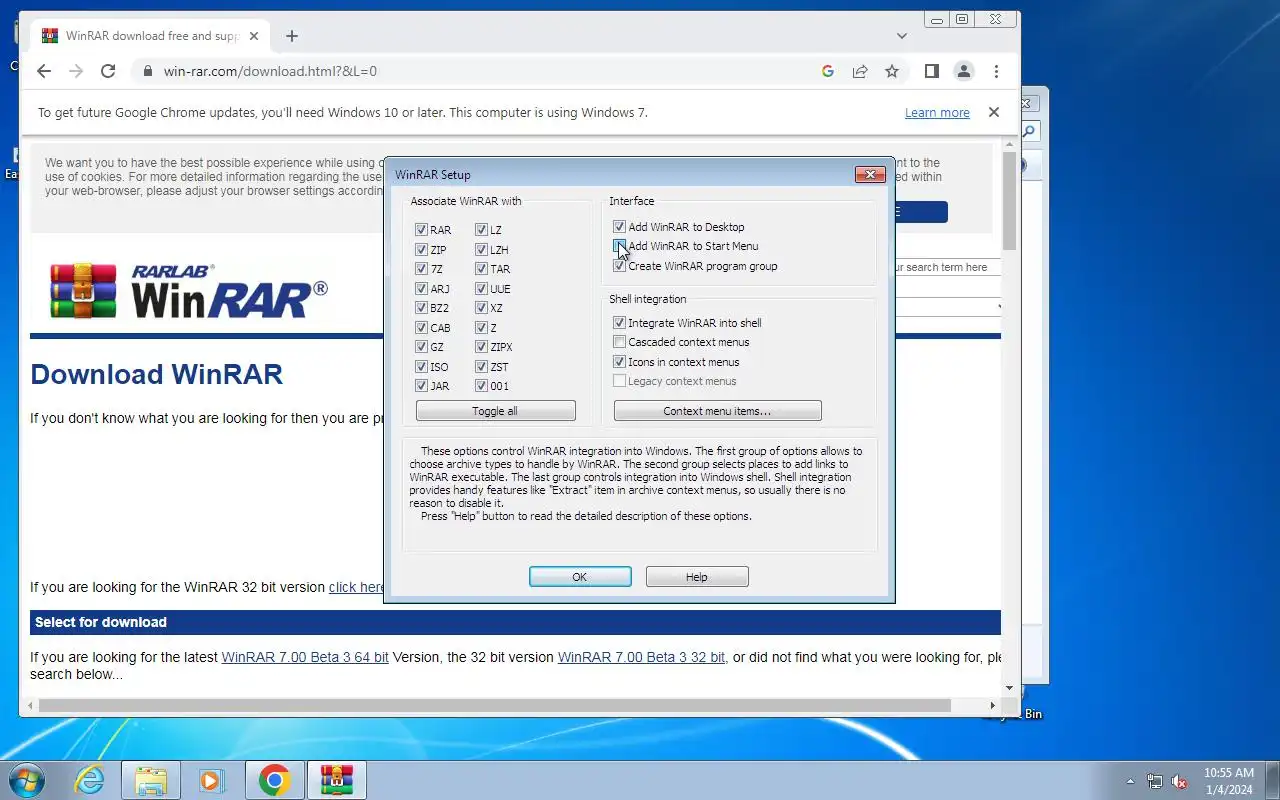The image size is (1280, 800).
Task: Click the padlock site info icon
Action: click(148, 71)
